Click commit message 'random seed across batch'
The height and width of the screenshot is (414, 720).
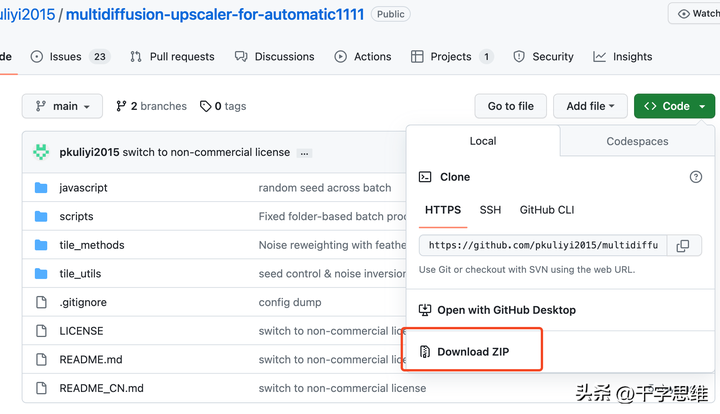(x=325, y=188)
